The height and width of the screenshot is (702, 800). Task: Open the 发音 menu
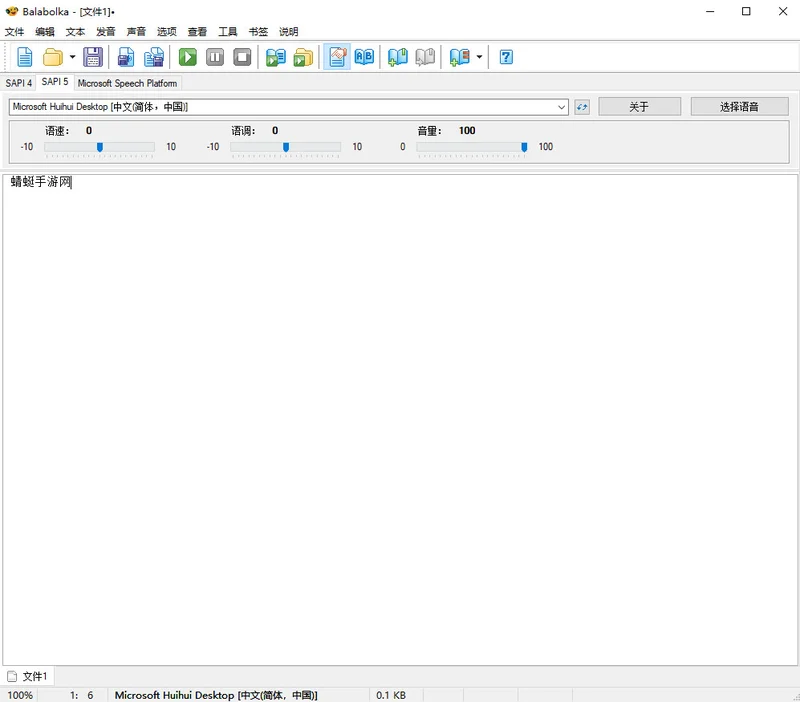(106, 32)
